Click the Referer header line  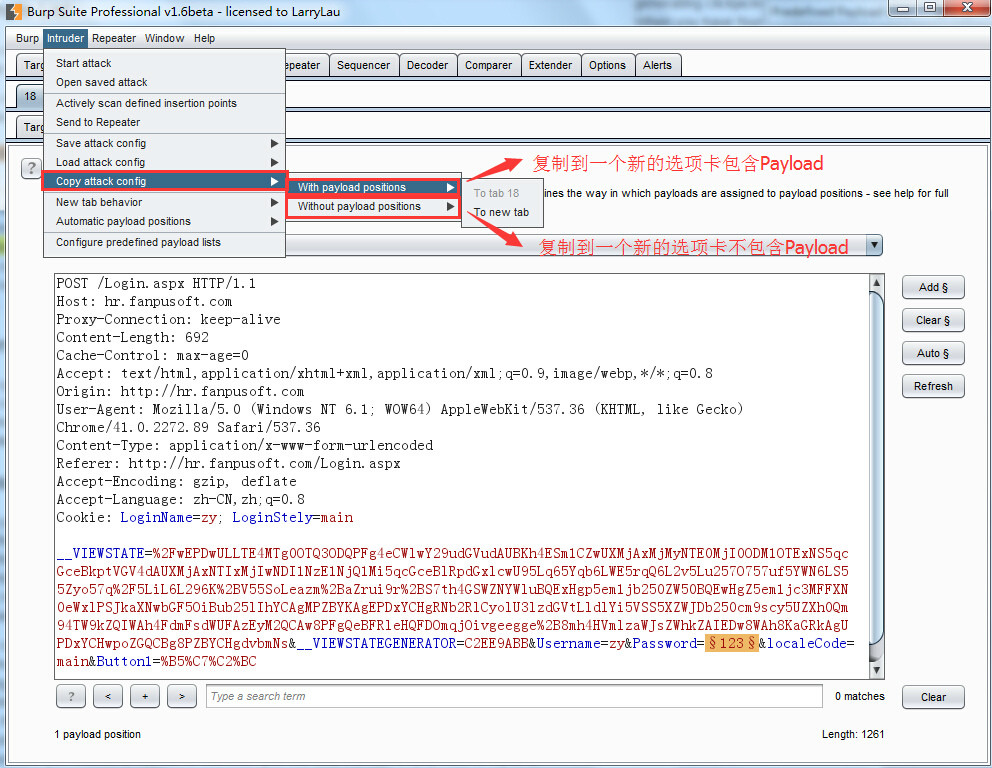pos(228,463)
